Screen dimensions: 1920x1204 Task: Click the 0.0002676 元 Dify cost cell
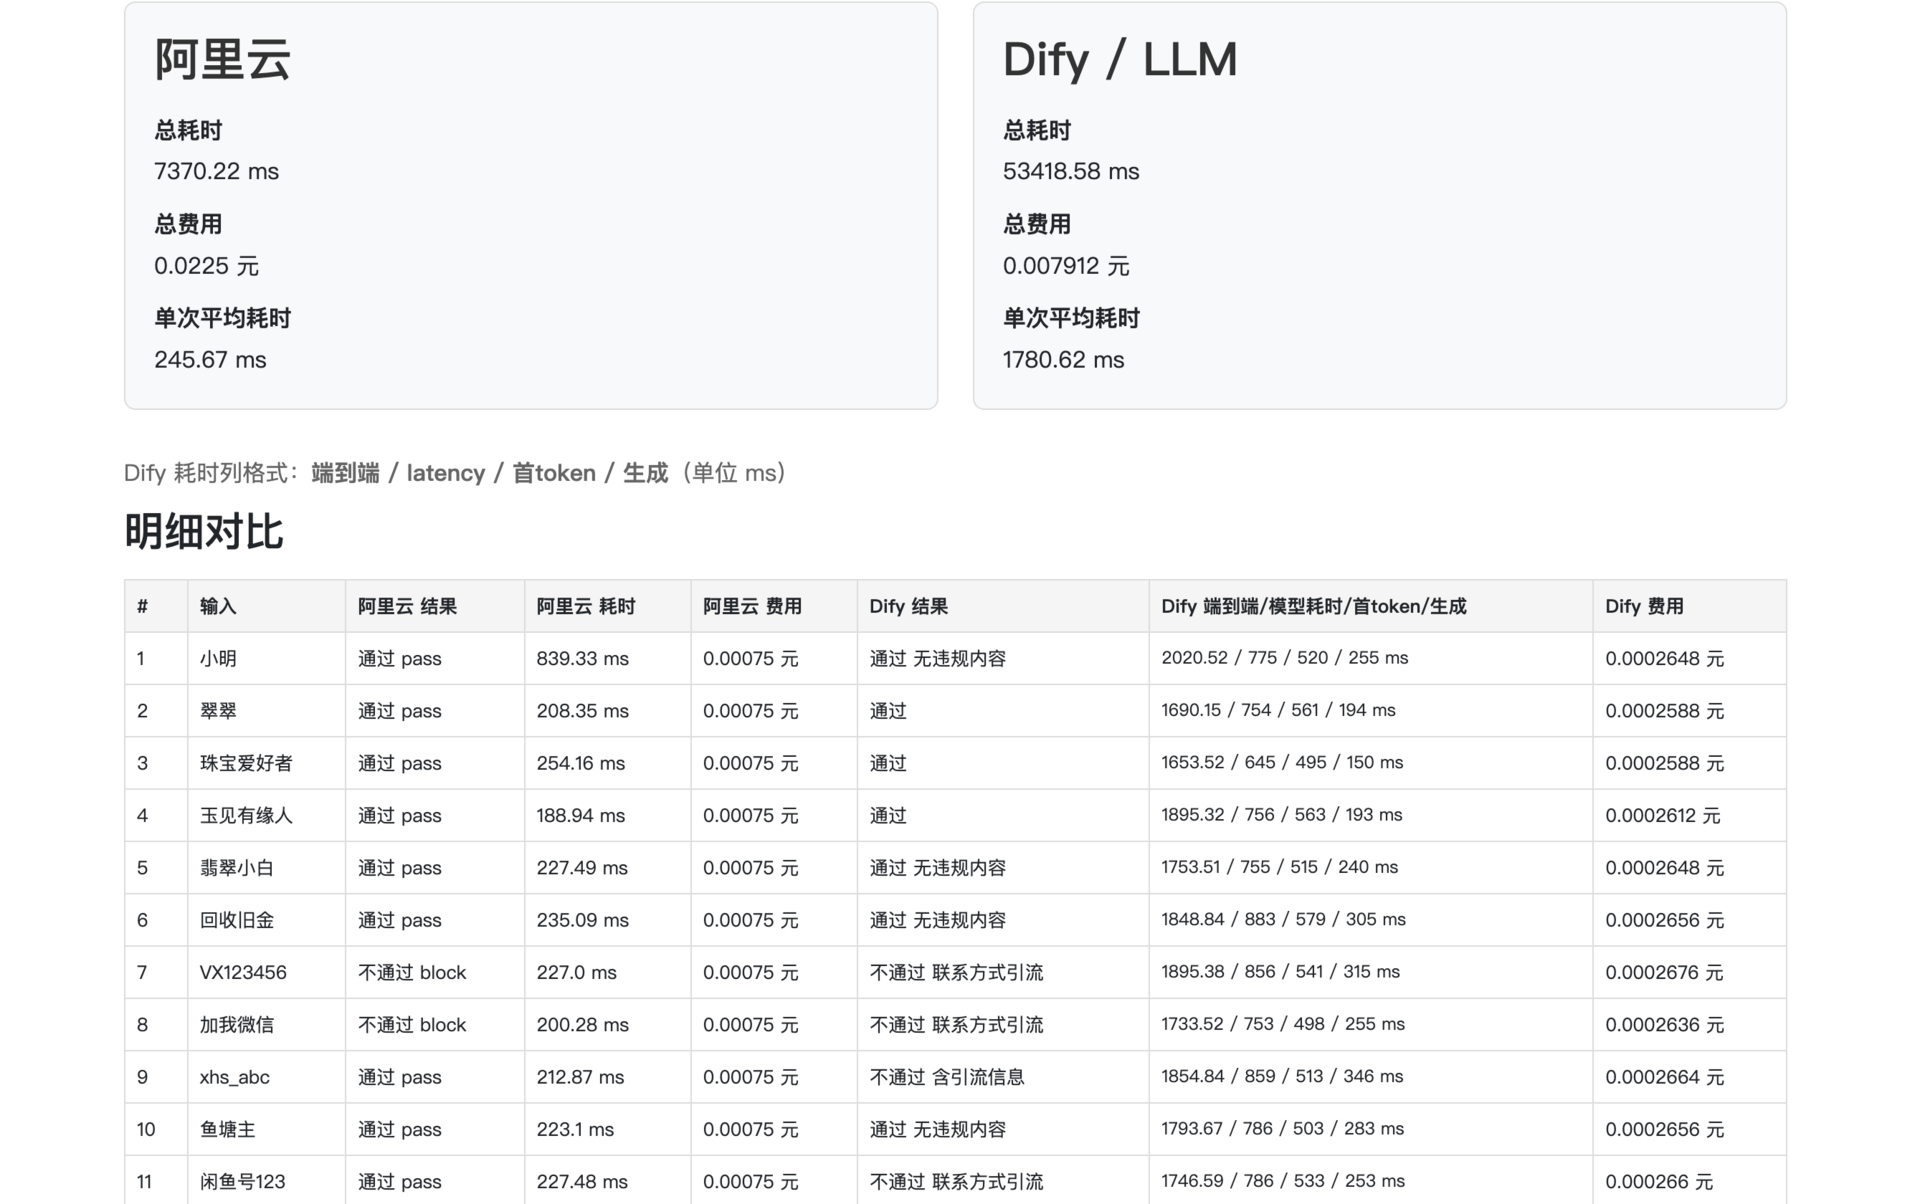[1664, 972]
